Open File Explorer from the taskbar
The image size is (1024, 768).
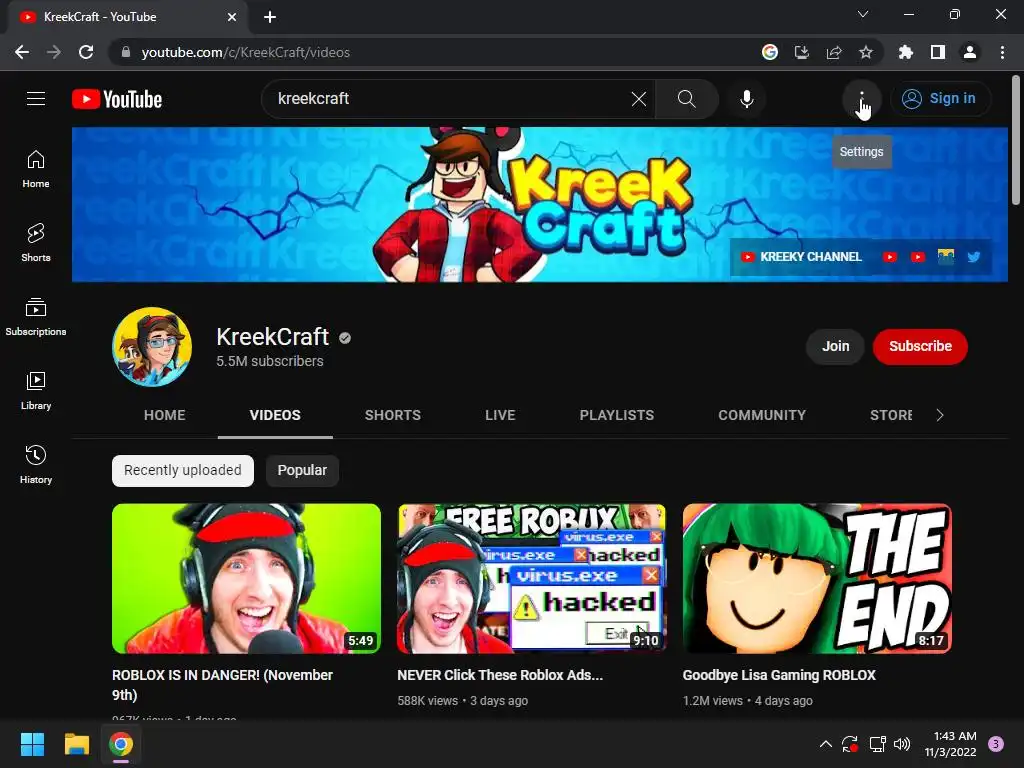(77, 744)
